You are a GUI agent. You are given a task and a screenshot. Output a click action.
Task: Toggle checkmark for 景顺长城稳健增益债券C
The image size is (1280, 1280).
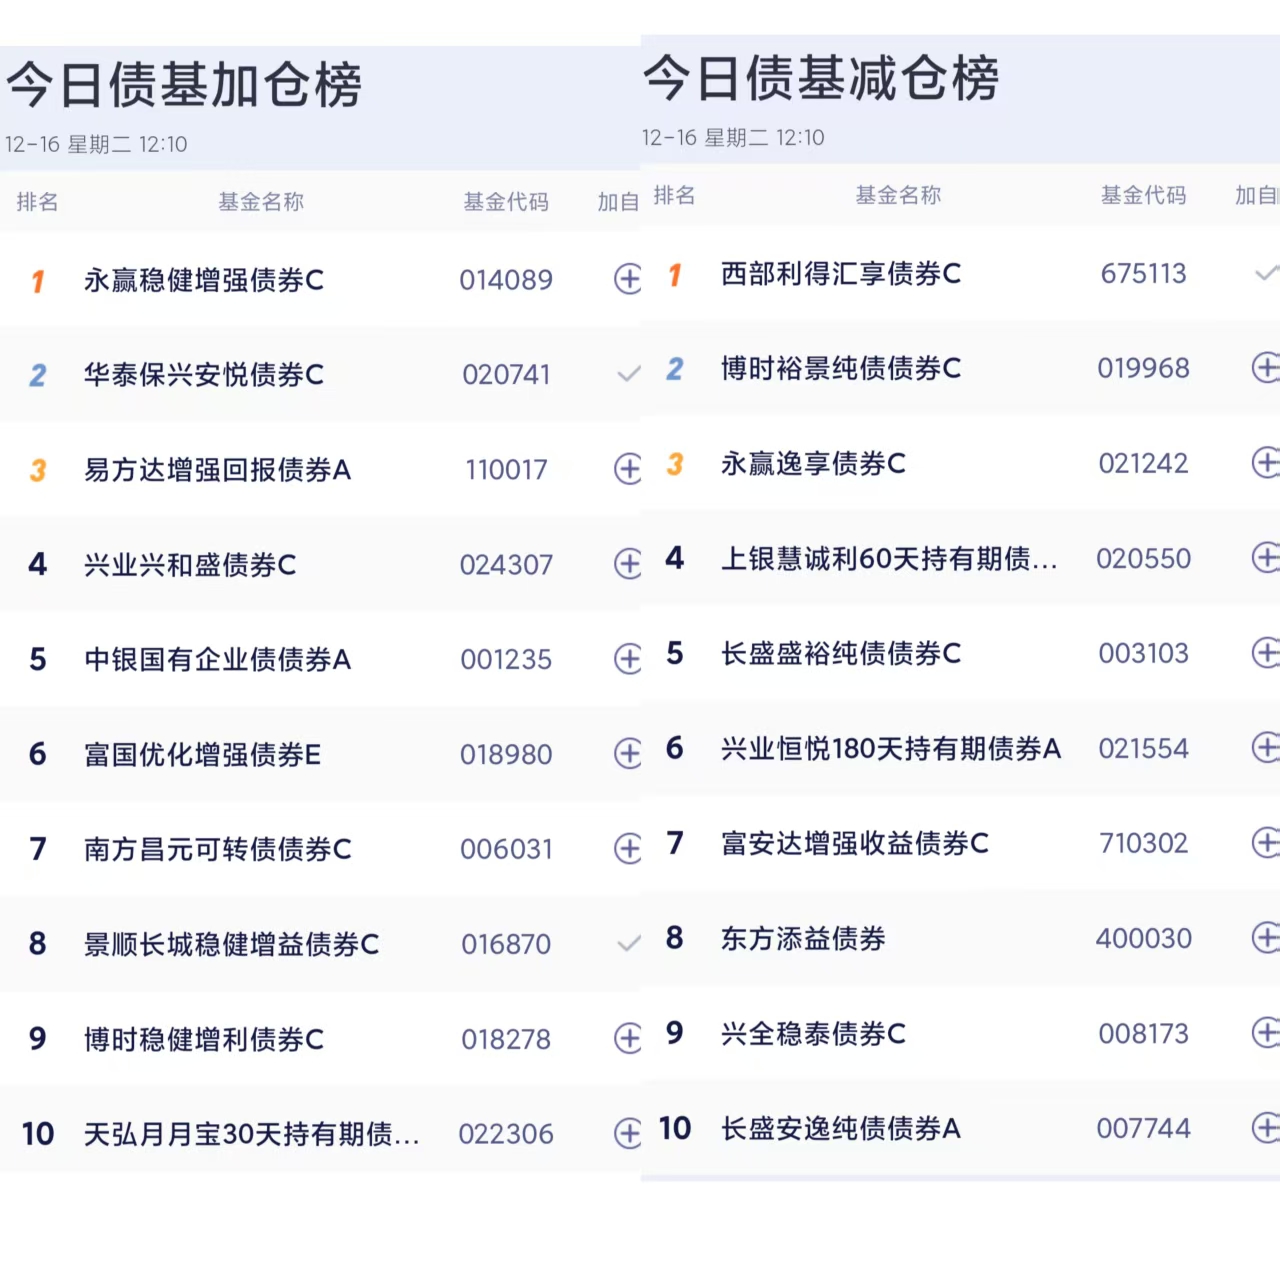[x=628, y=944]
